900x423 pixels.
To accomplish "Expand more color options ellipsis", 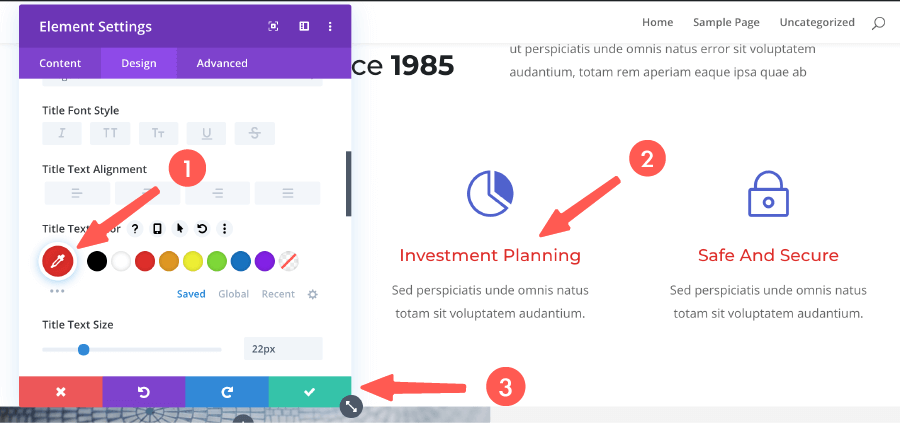I will pyautogui.click(x=57, y=292).
